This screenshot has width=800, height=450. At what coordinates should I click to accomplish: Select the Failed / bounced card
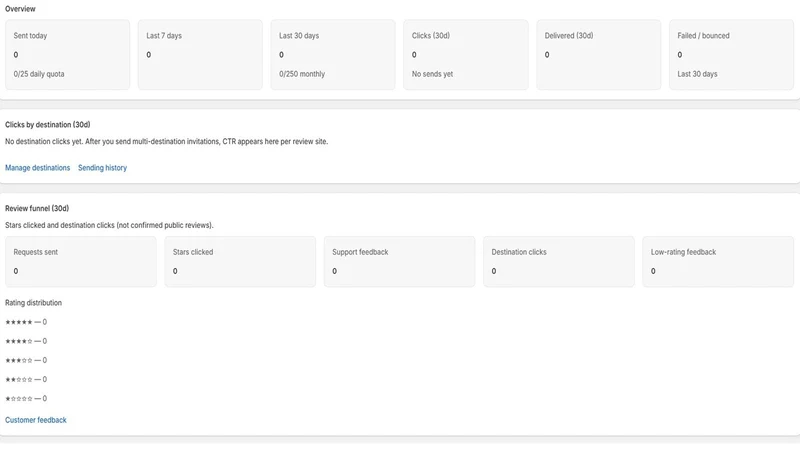pos(731,55)
